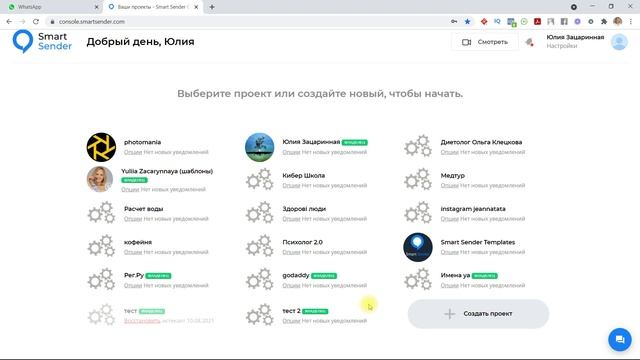
Task: Click the Создать проект button
Action: pyautogui.click(x=478, y=314)
